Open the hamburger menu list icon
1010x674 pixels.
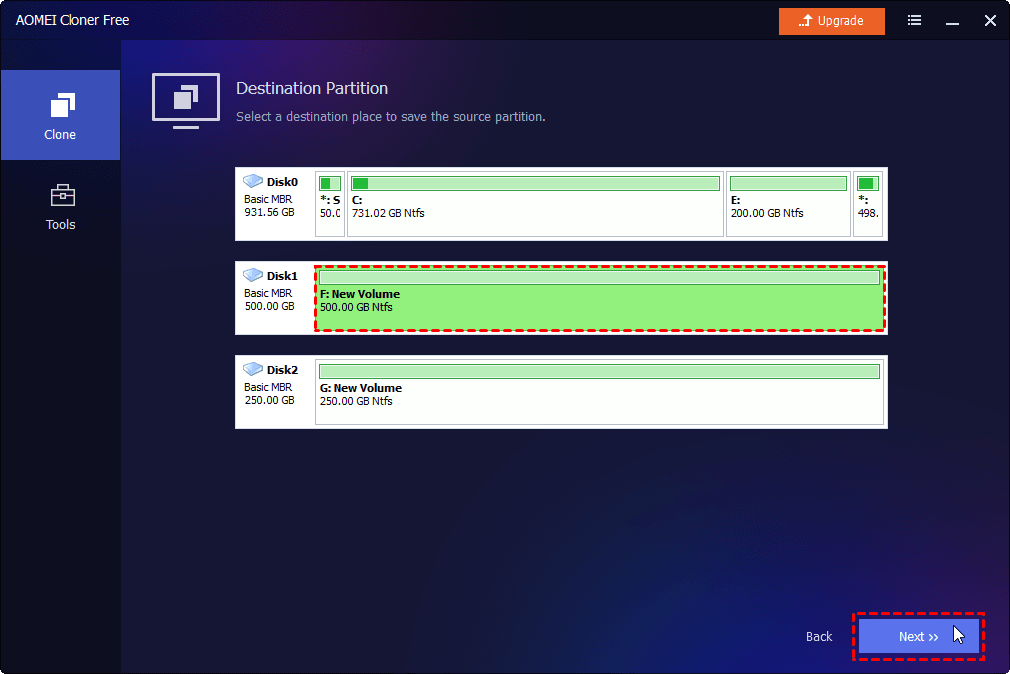(914, 21)
